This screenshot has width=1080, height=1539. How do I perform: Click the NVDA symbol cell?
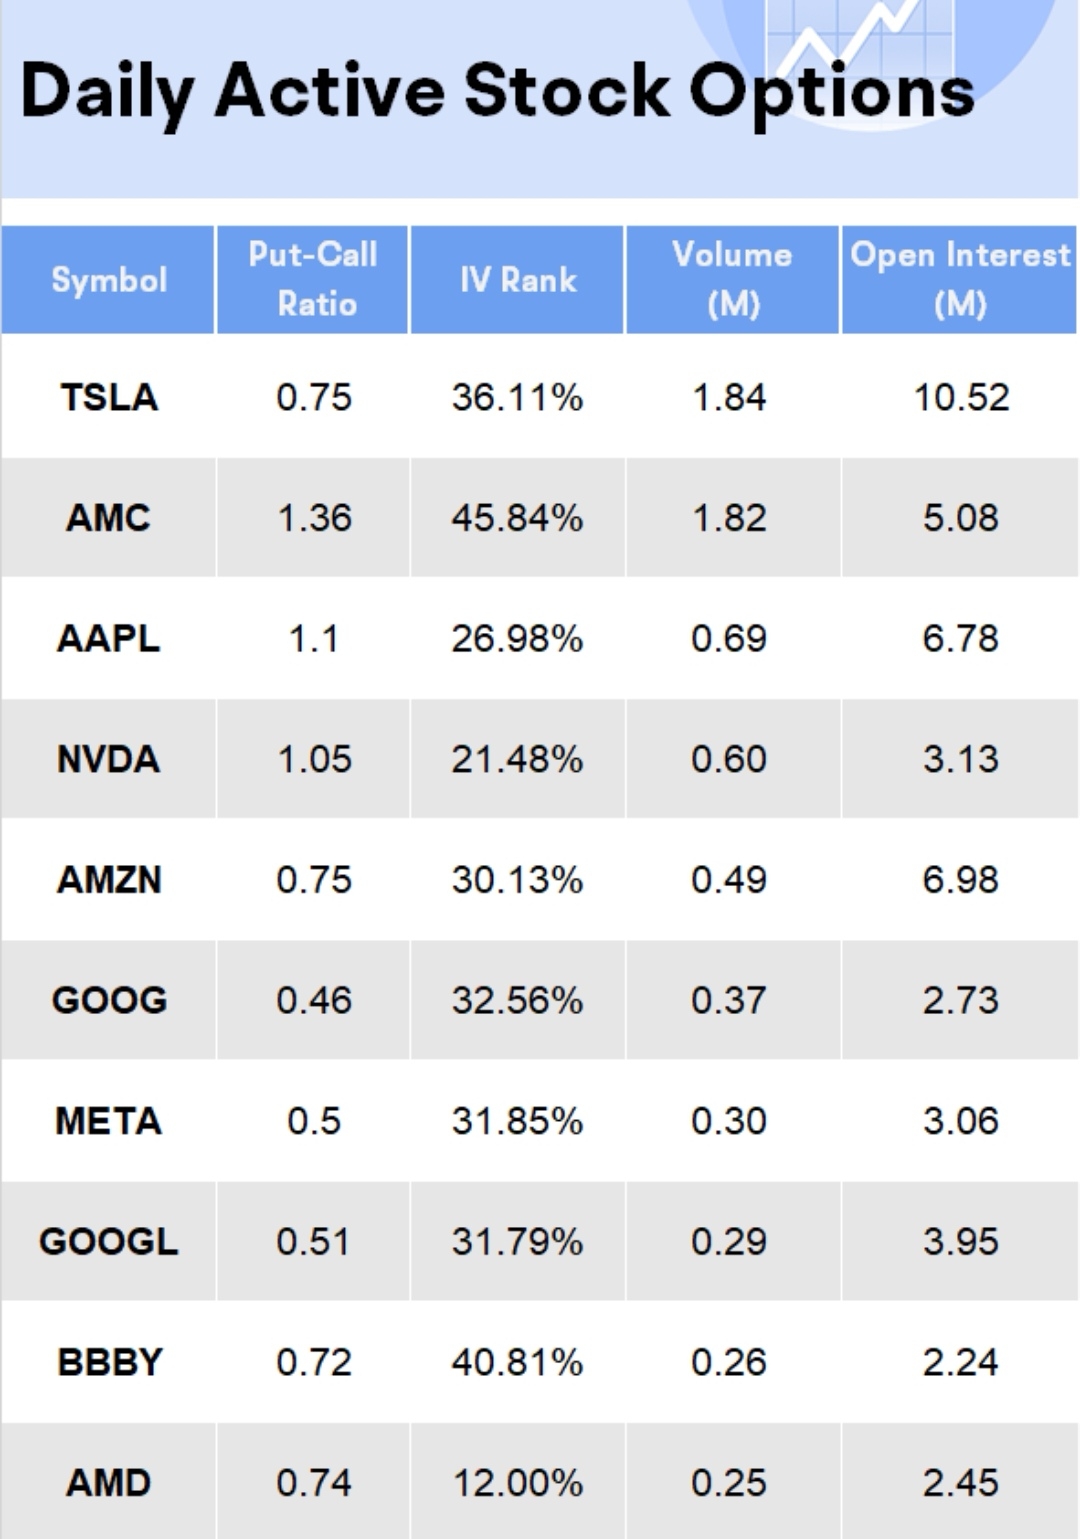click(x=108, y=759)
